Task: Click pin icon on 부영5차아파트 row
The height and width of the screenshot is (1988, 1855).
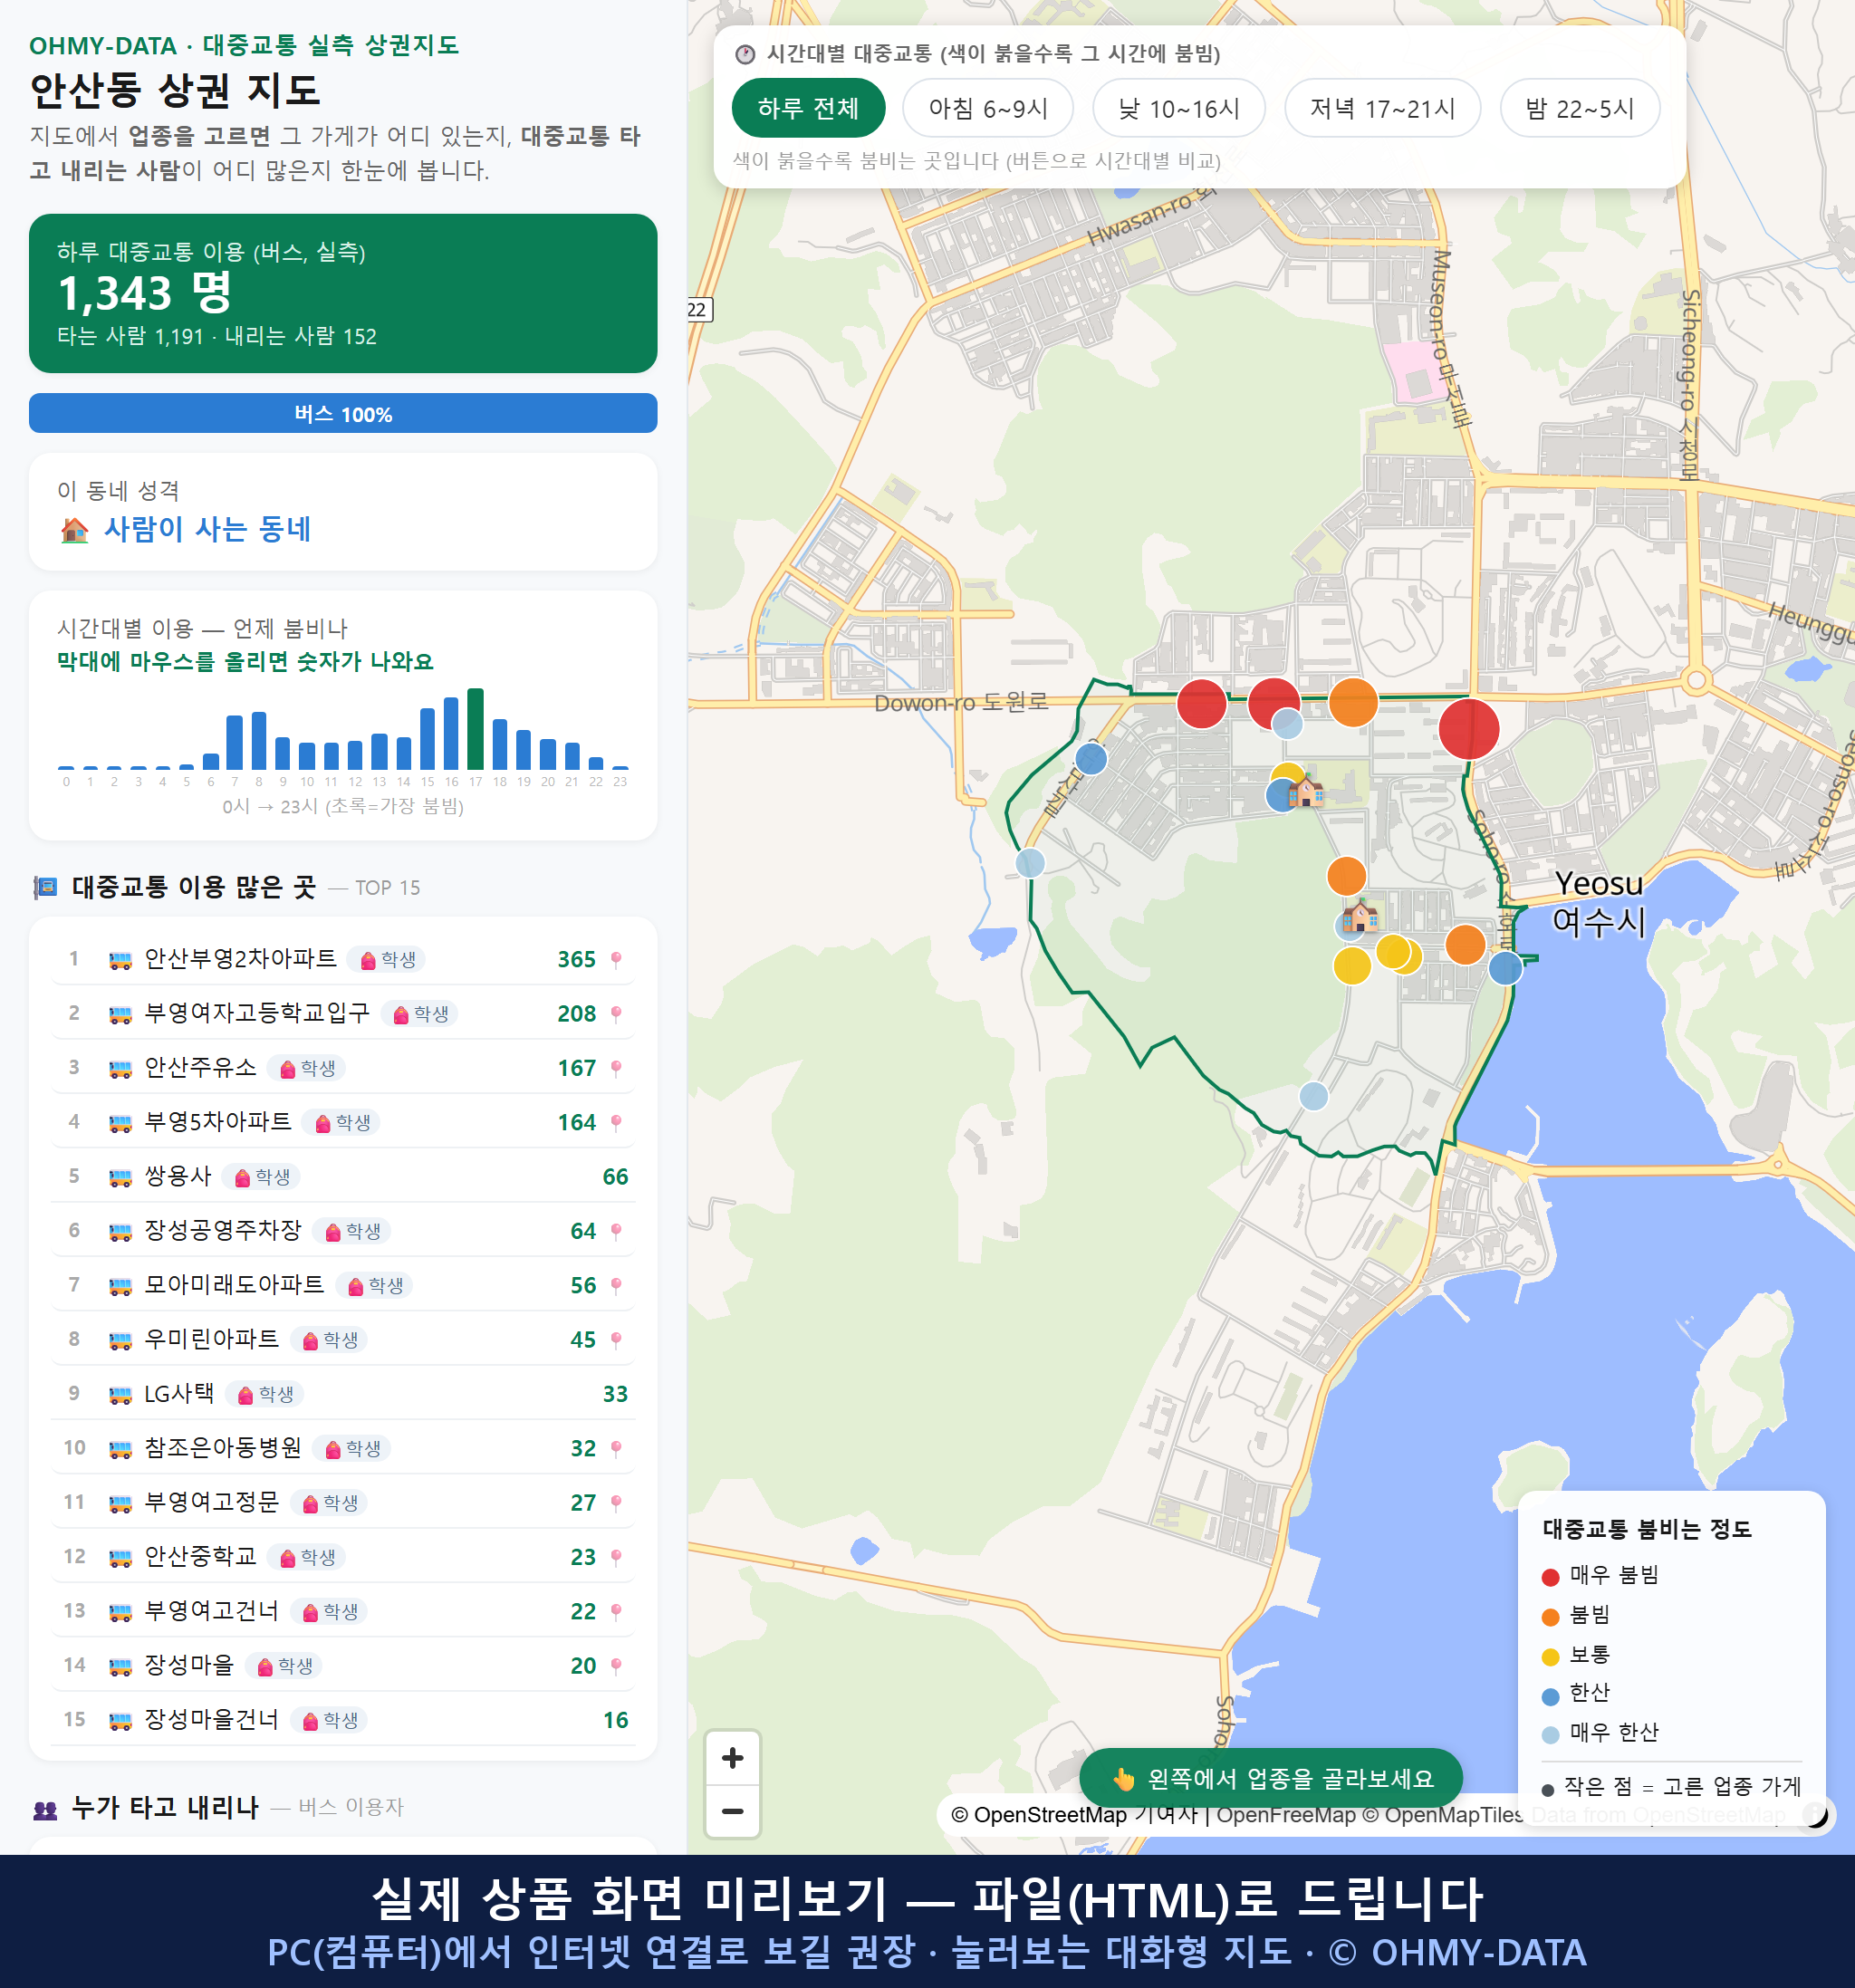Action: [x=616, y=1123]
